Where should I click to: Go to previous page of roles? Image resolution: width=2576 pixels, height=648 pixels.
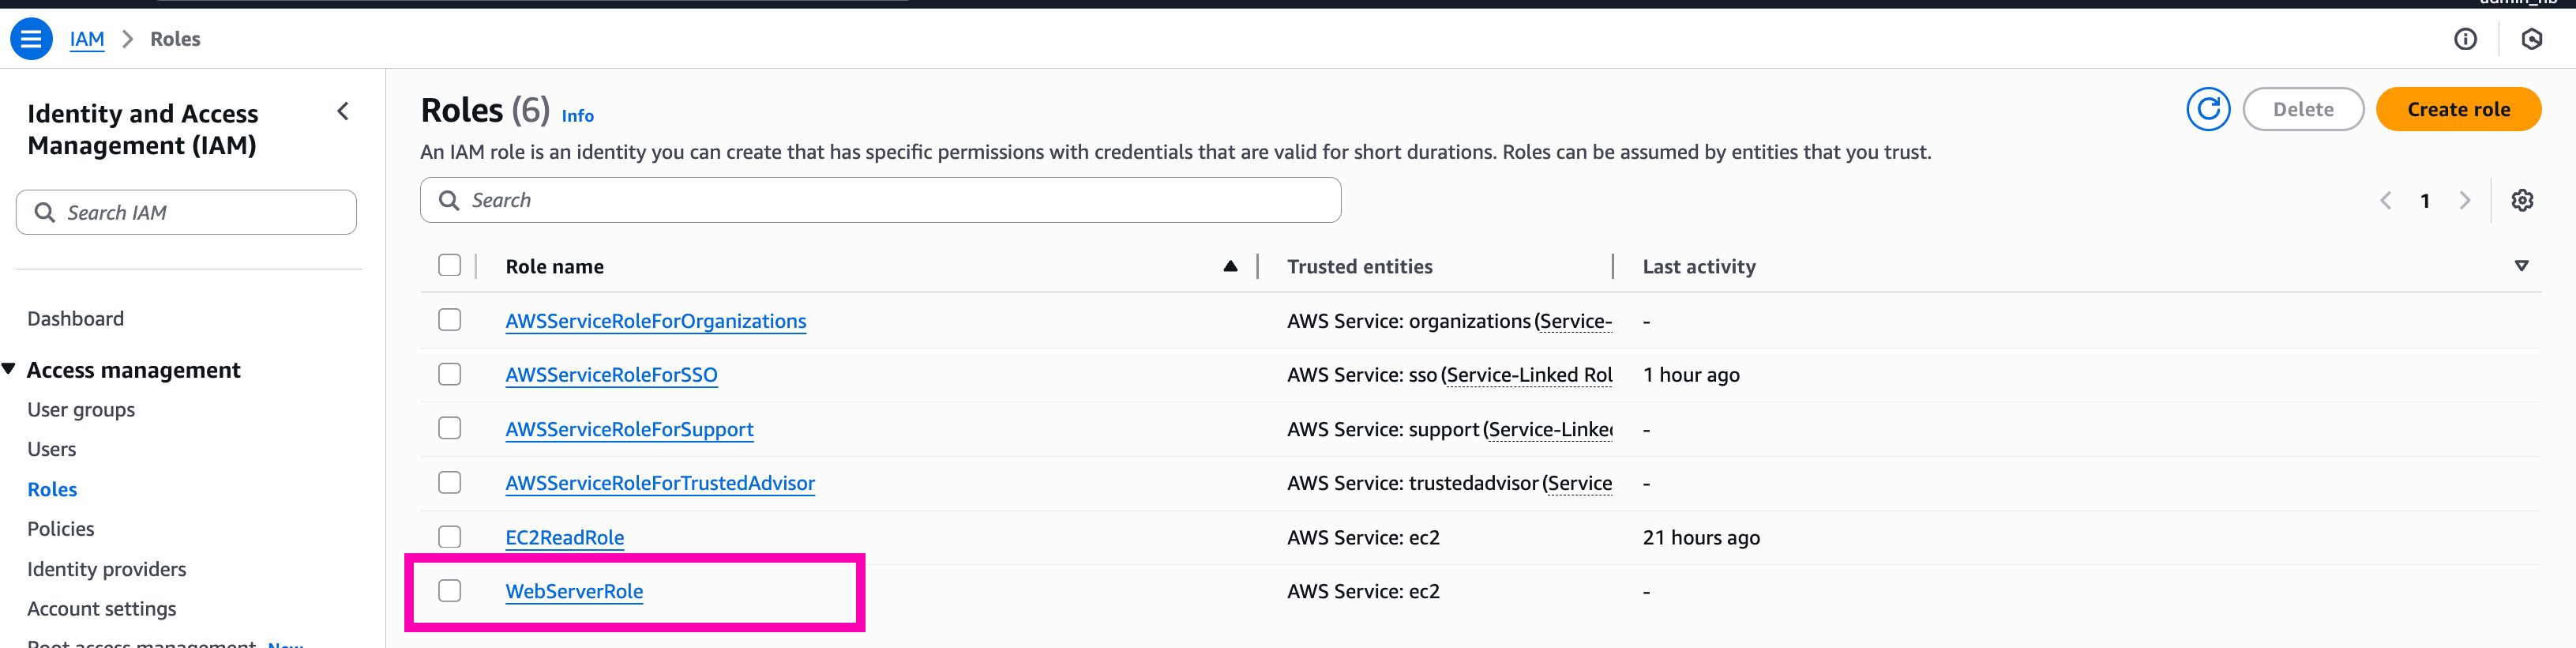2386,200
